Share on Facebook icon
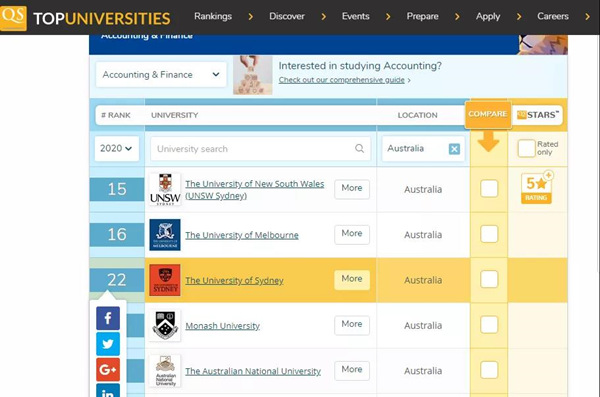600x397 pixels. (x=108, y=318)
